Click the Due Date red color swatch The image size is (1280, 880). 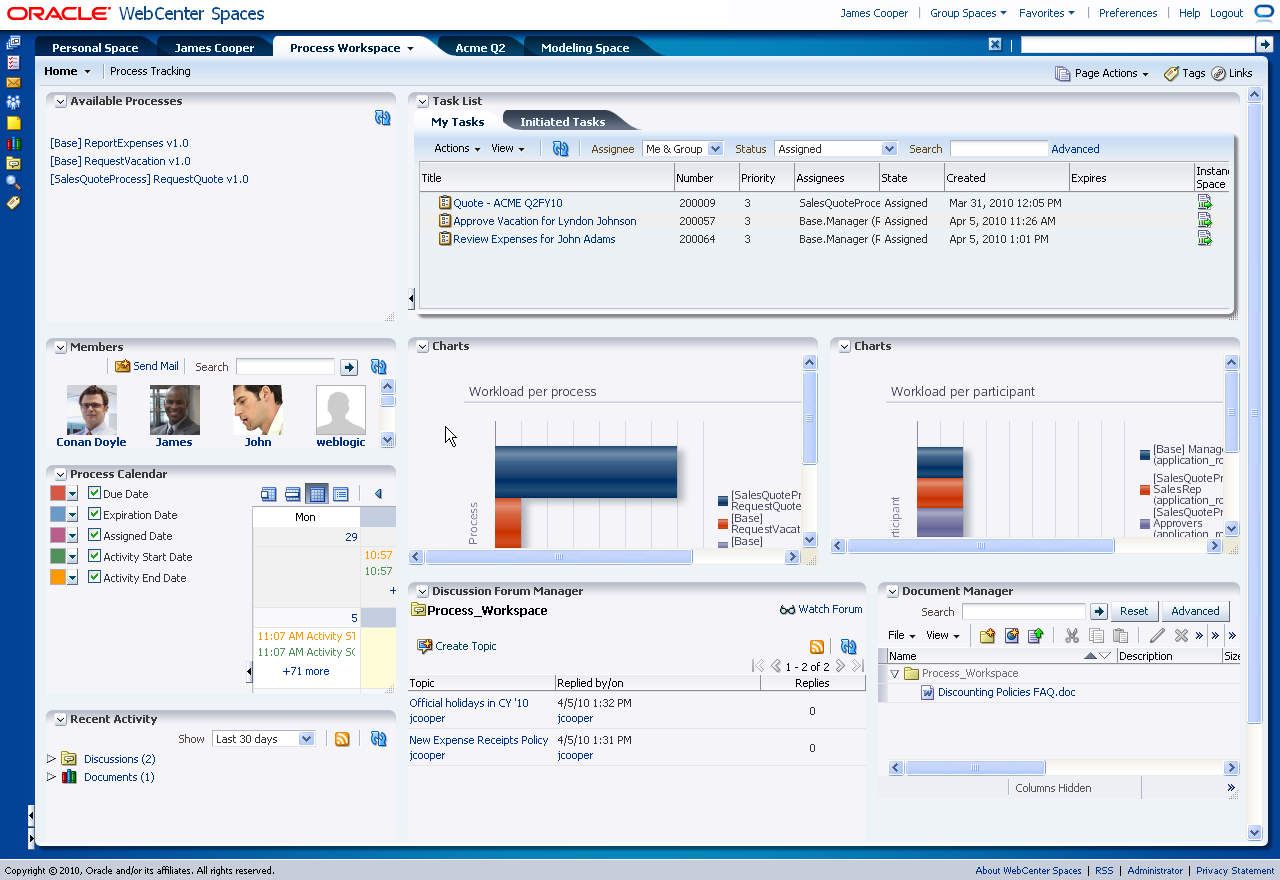coord(58,493)
